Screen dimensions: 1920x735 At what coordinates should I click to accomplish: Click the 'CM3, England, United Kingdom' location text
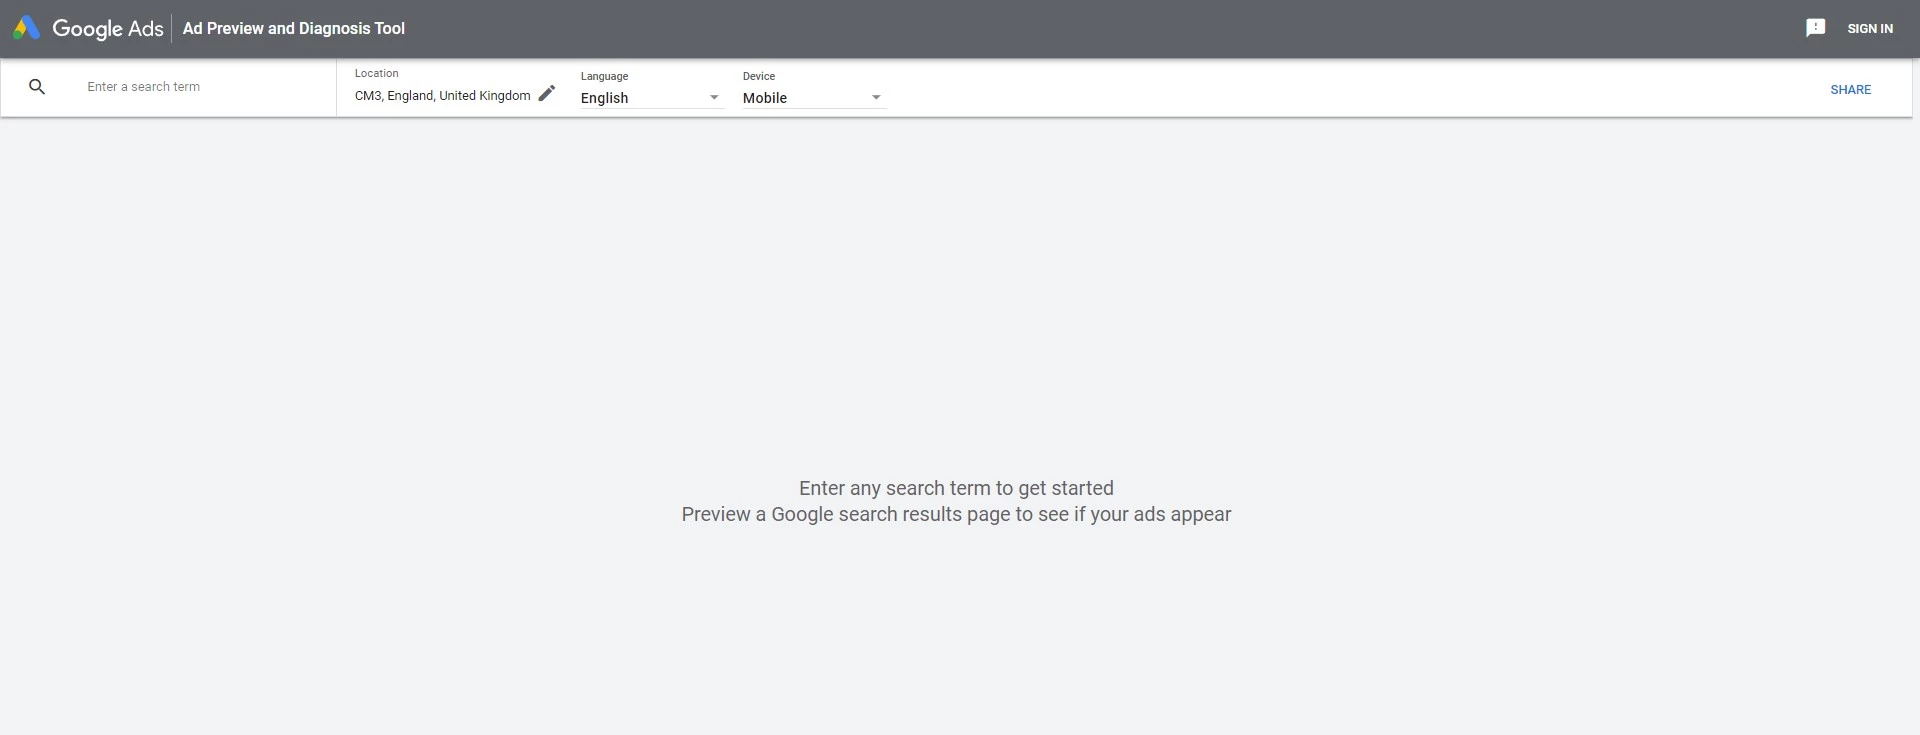[442, 96]
